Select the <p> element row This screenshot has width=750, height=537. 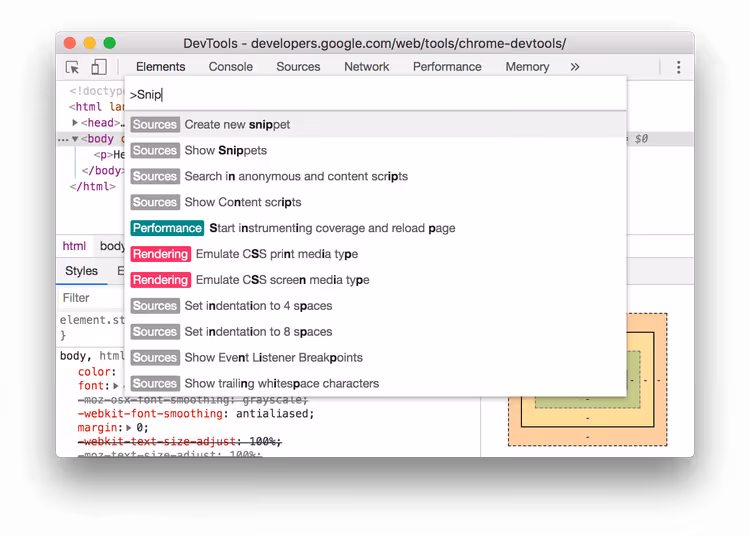109,154
